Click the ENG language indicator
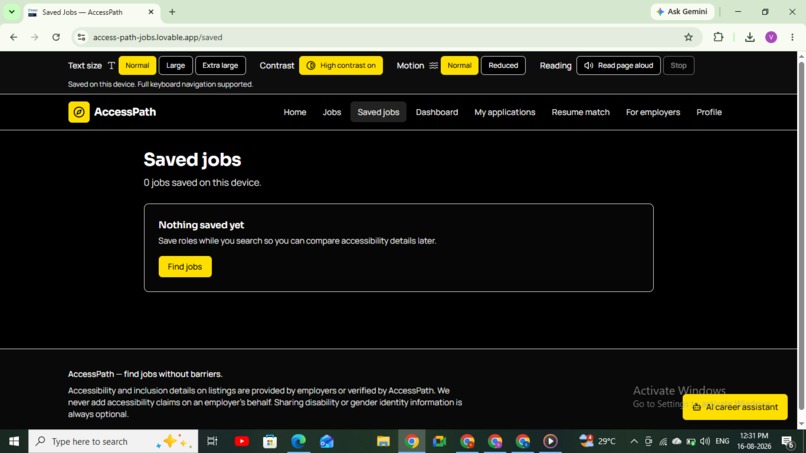Viewport: 806px width, 453px height. click(722, 441)
